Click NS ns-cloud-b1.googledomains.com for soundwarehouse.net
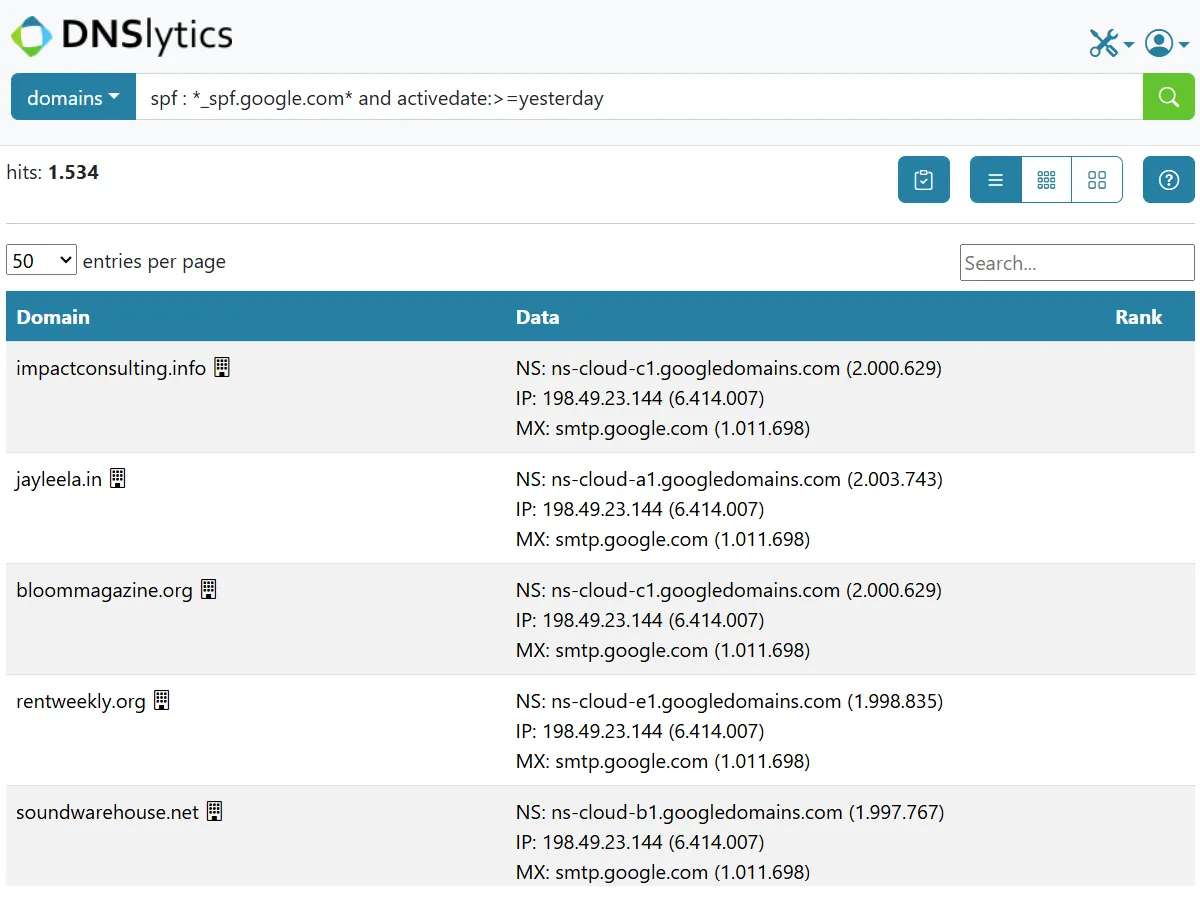The image size is (1200, 900). [x=697, y=812]
